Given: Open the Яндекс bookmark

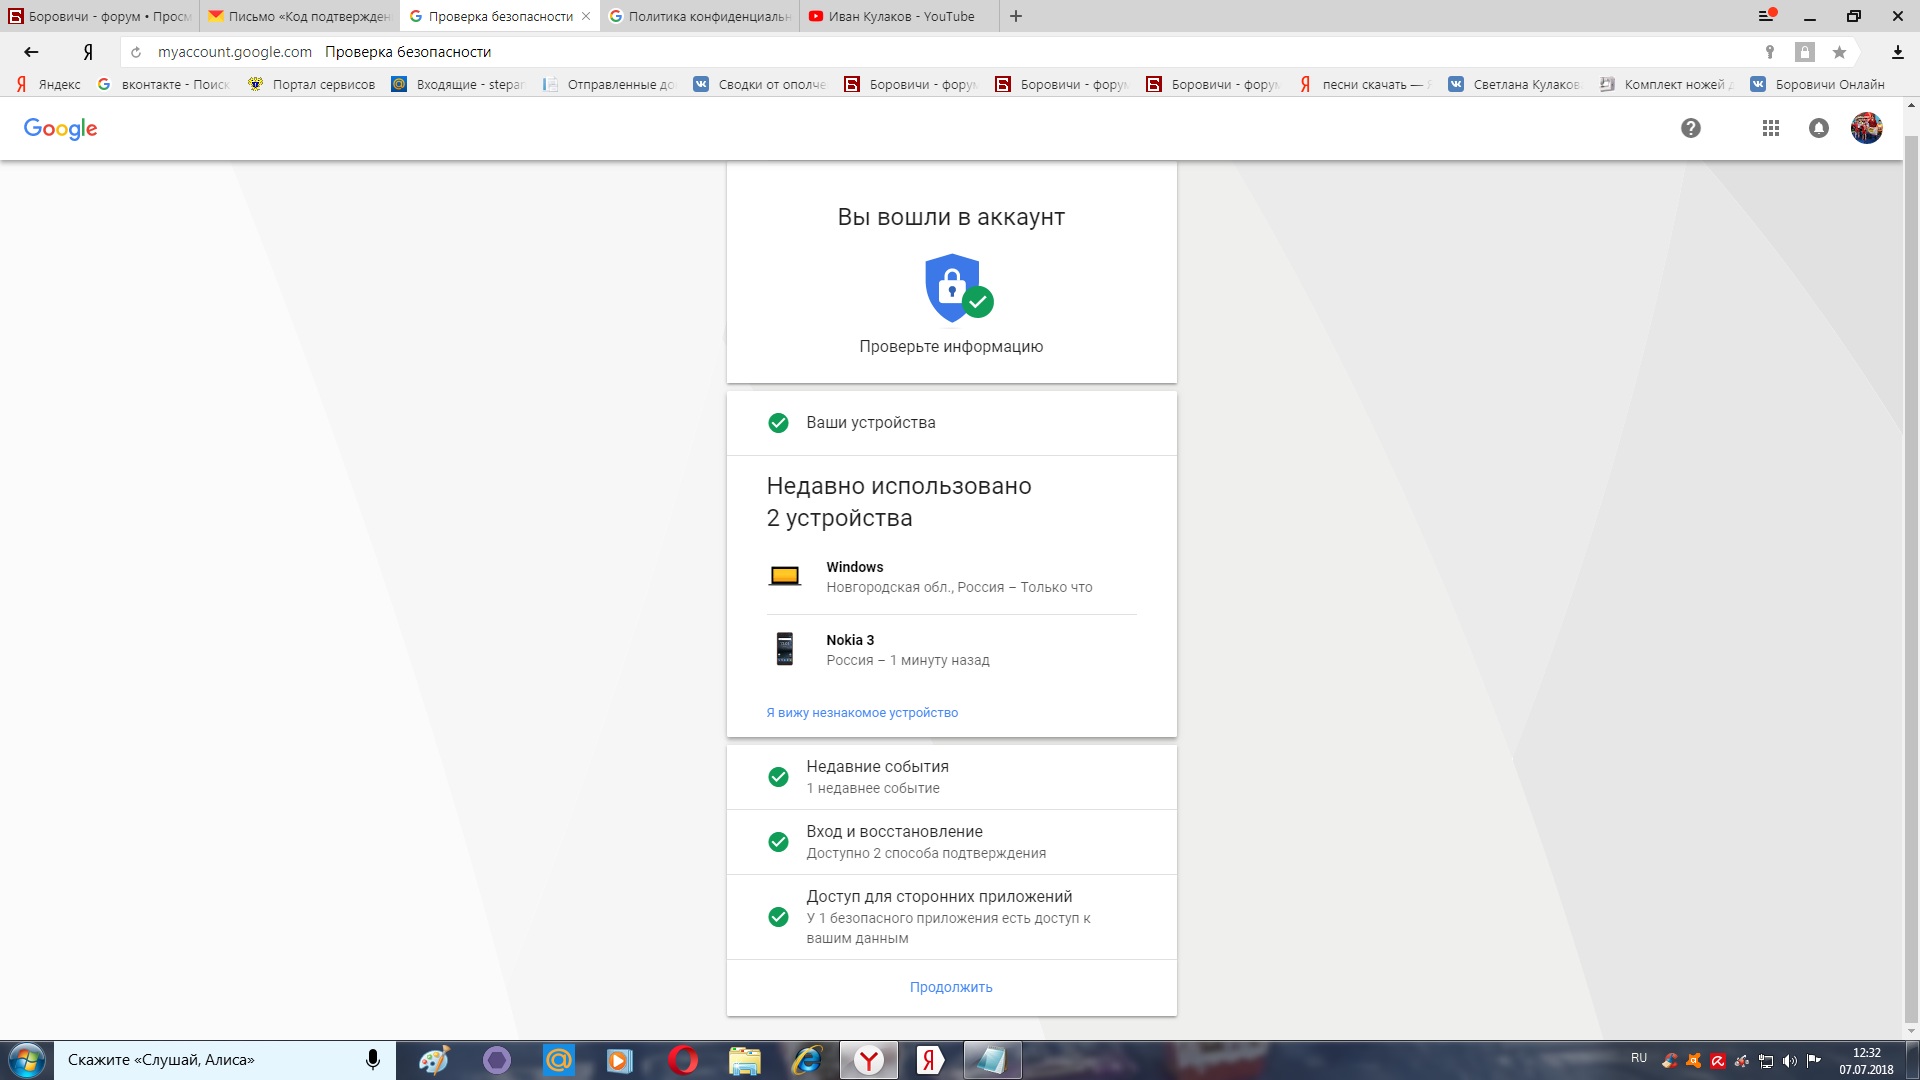Looking at the screenshot, I should [48, 85].
